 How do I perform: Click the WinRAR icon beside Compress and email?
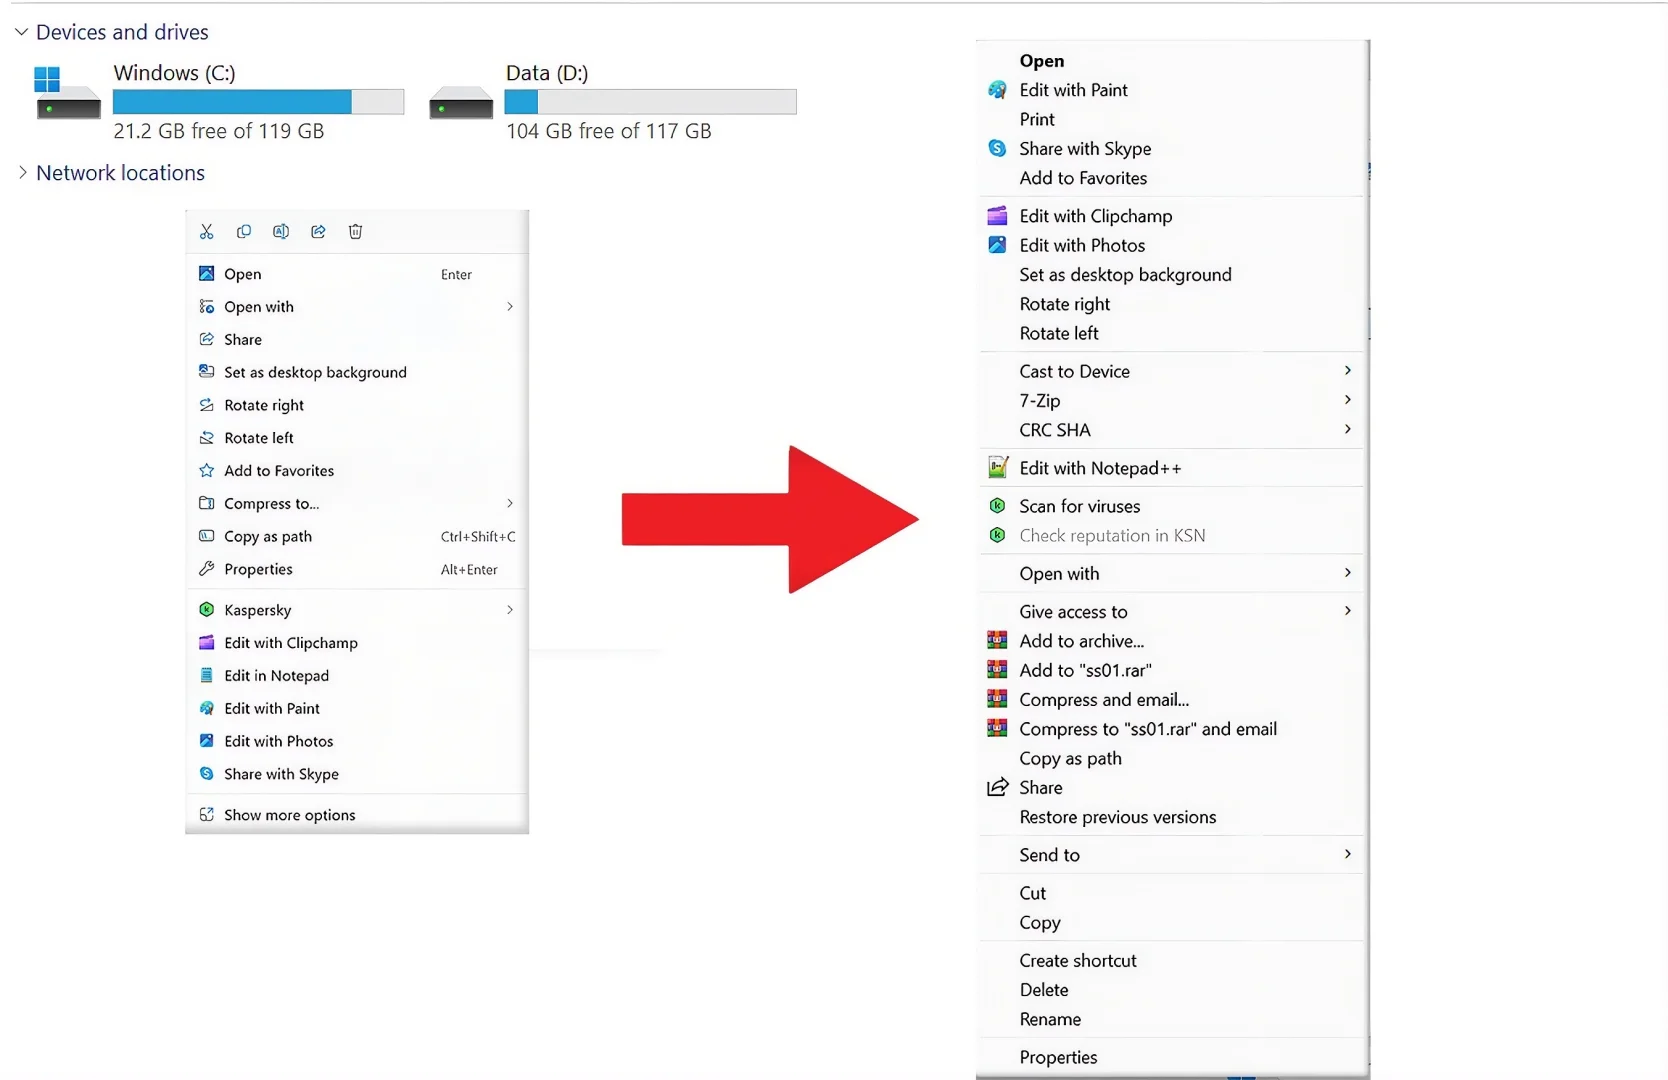(997, 699)
